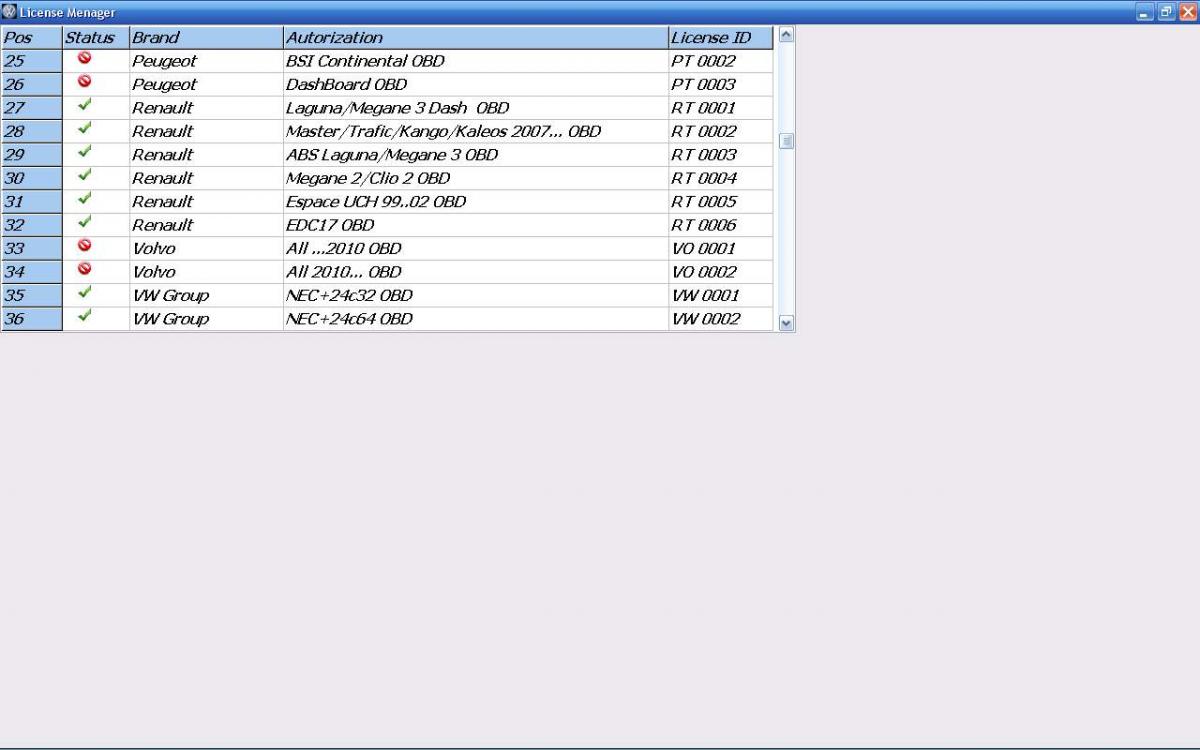
Task: Click the status check for NEC+24c64 OBD
Action: tap(84, 316)
